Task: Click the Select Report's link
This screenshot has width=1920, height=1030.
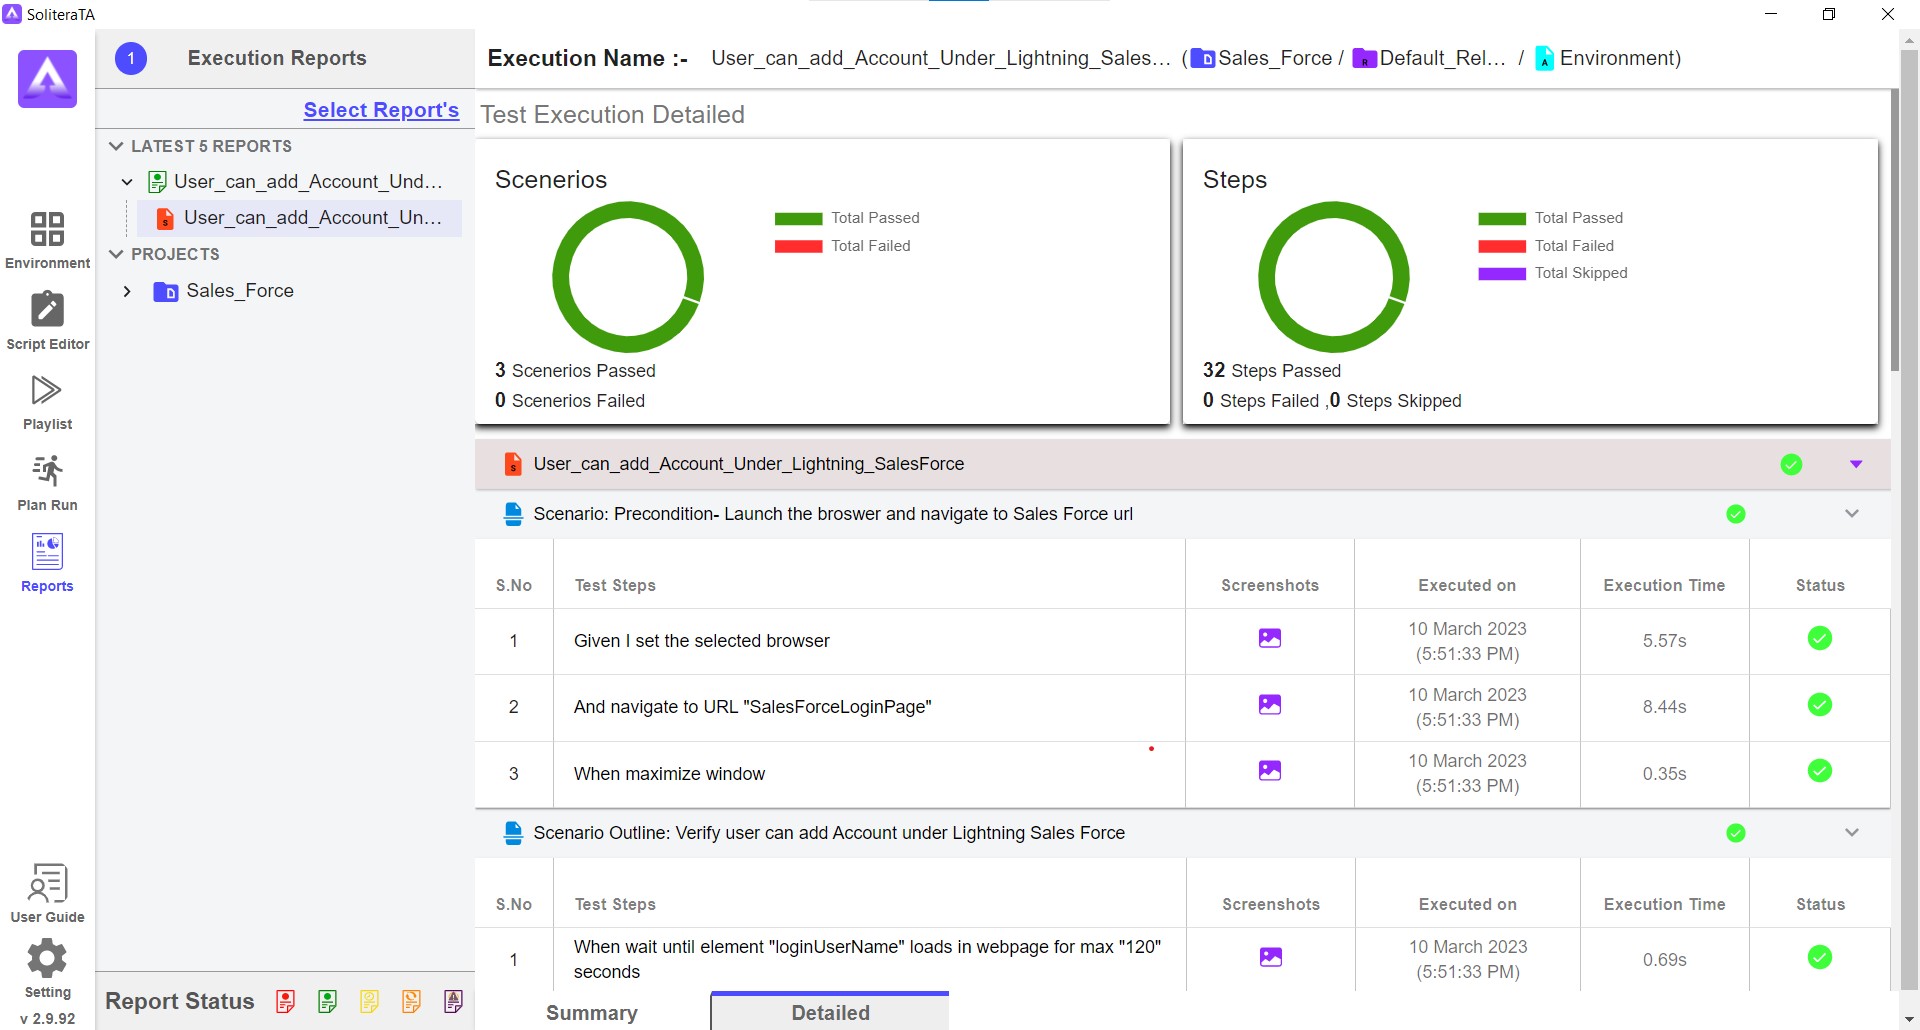Action: [x=381, y=110]
